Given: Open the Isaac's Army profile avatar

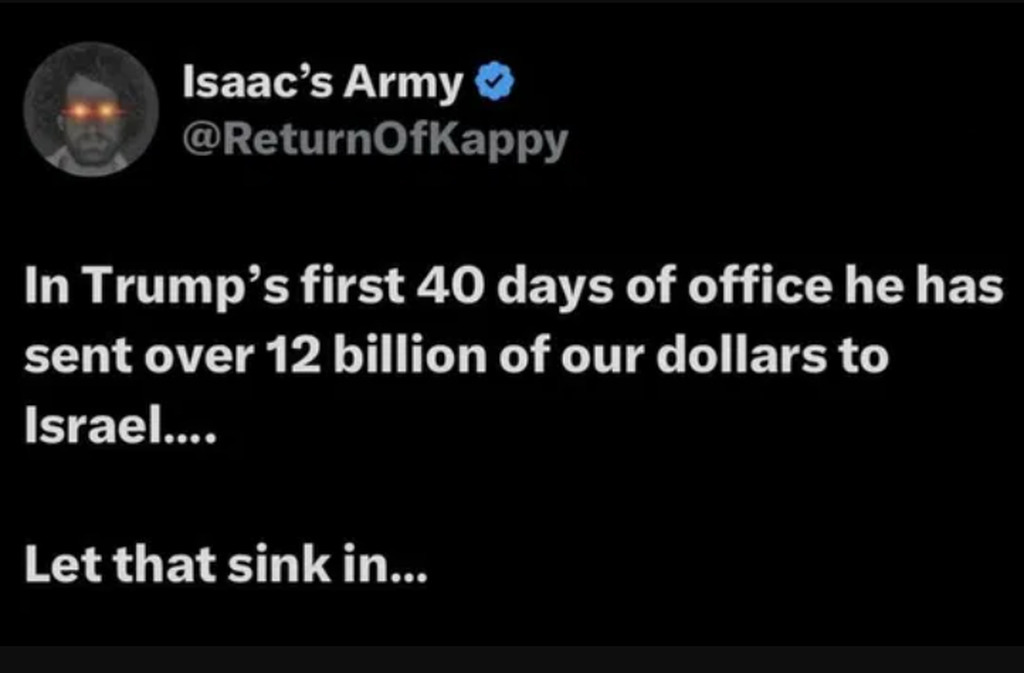Looking at the screenshot, I should [91, 110].
